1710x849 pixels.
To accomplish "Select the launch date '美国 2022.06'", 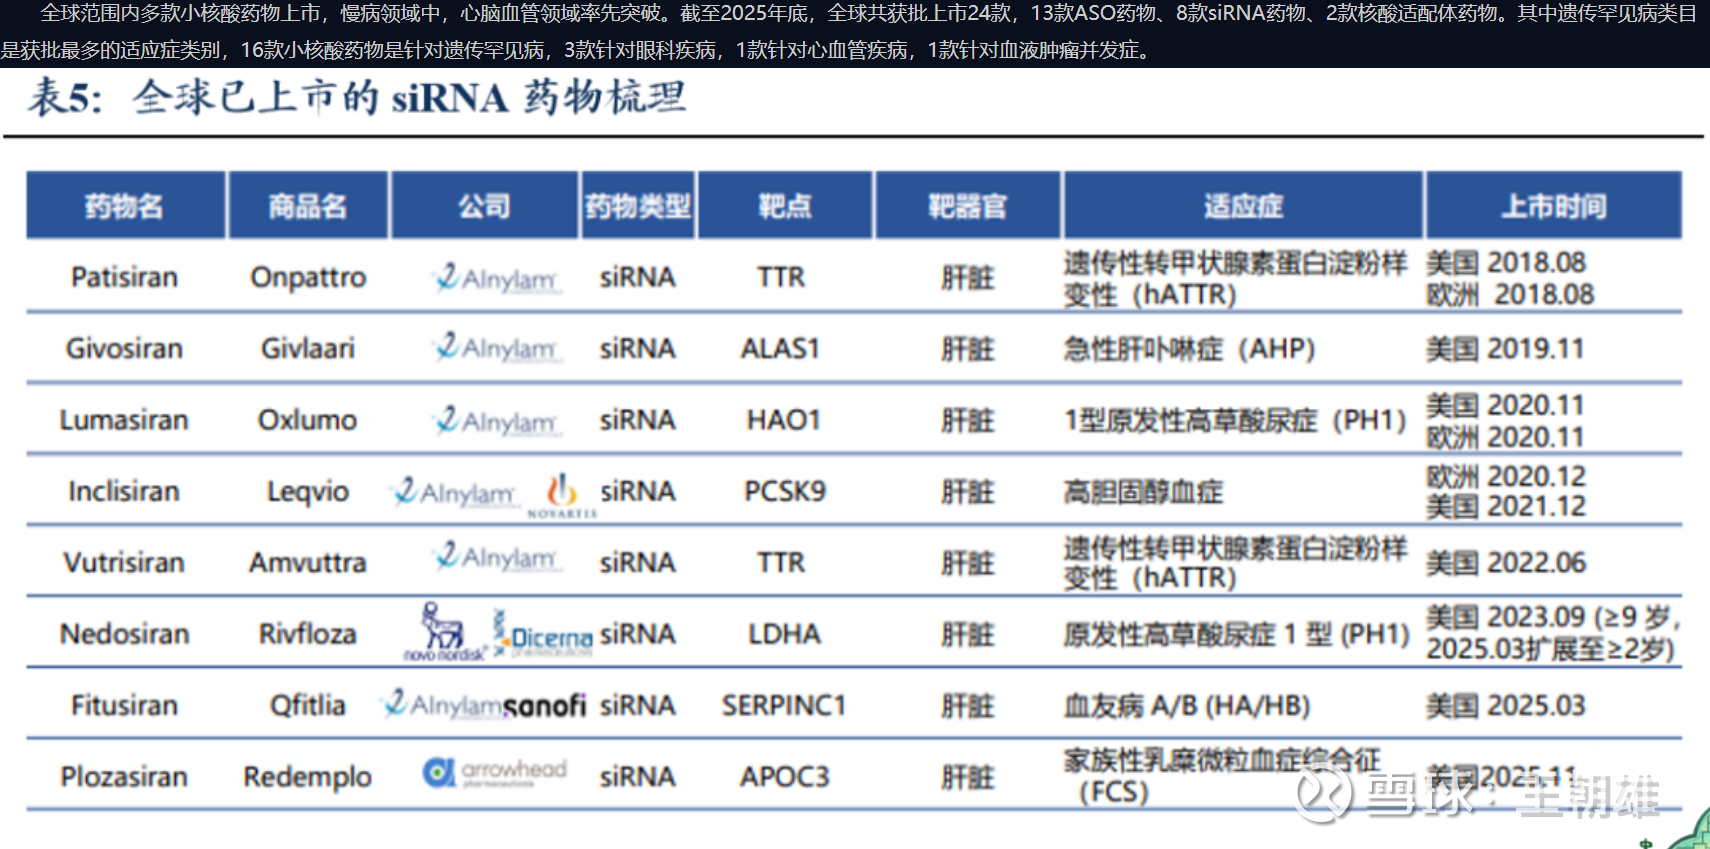I will click(x=1506, y=562).
